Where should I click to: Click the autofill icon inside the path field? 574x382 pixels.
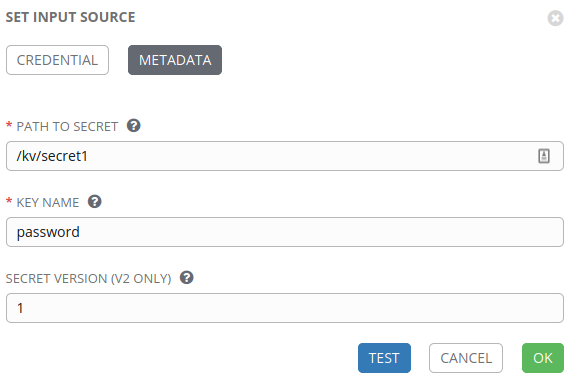[x=544, y=156]
